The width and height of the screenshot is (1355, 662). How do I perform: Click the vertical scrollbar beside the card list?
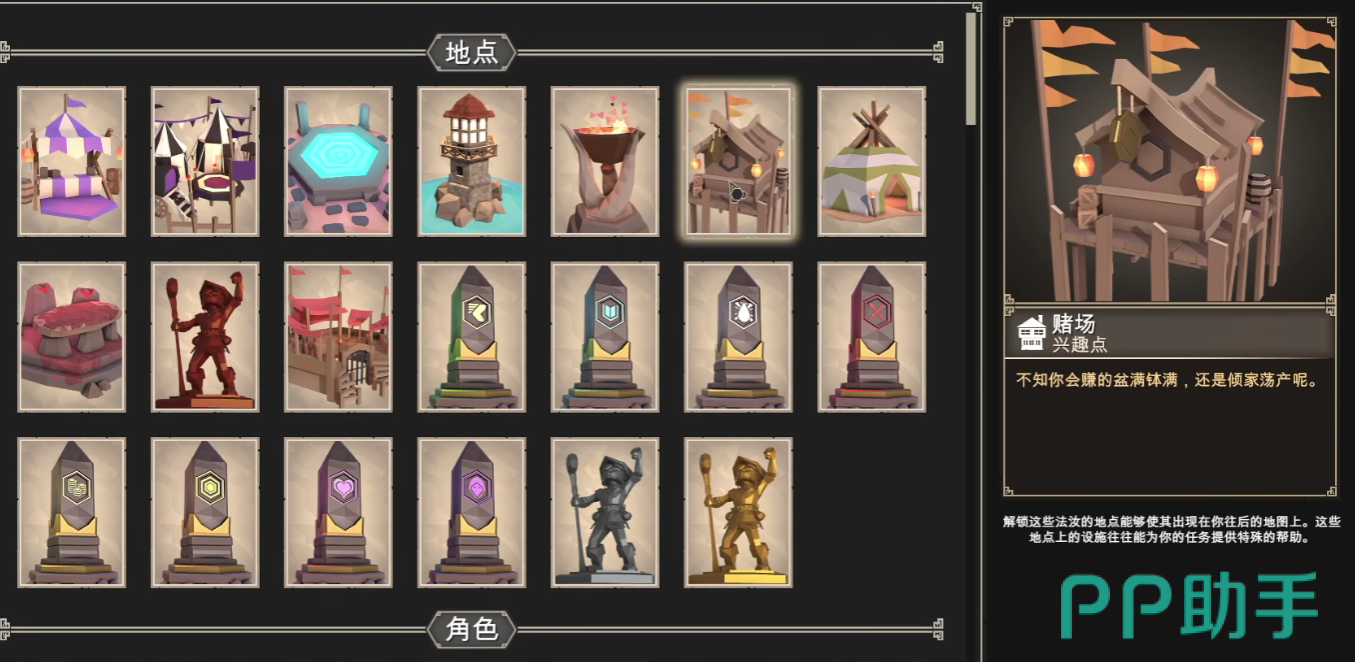(x=970, y=68)
